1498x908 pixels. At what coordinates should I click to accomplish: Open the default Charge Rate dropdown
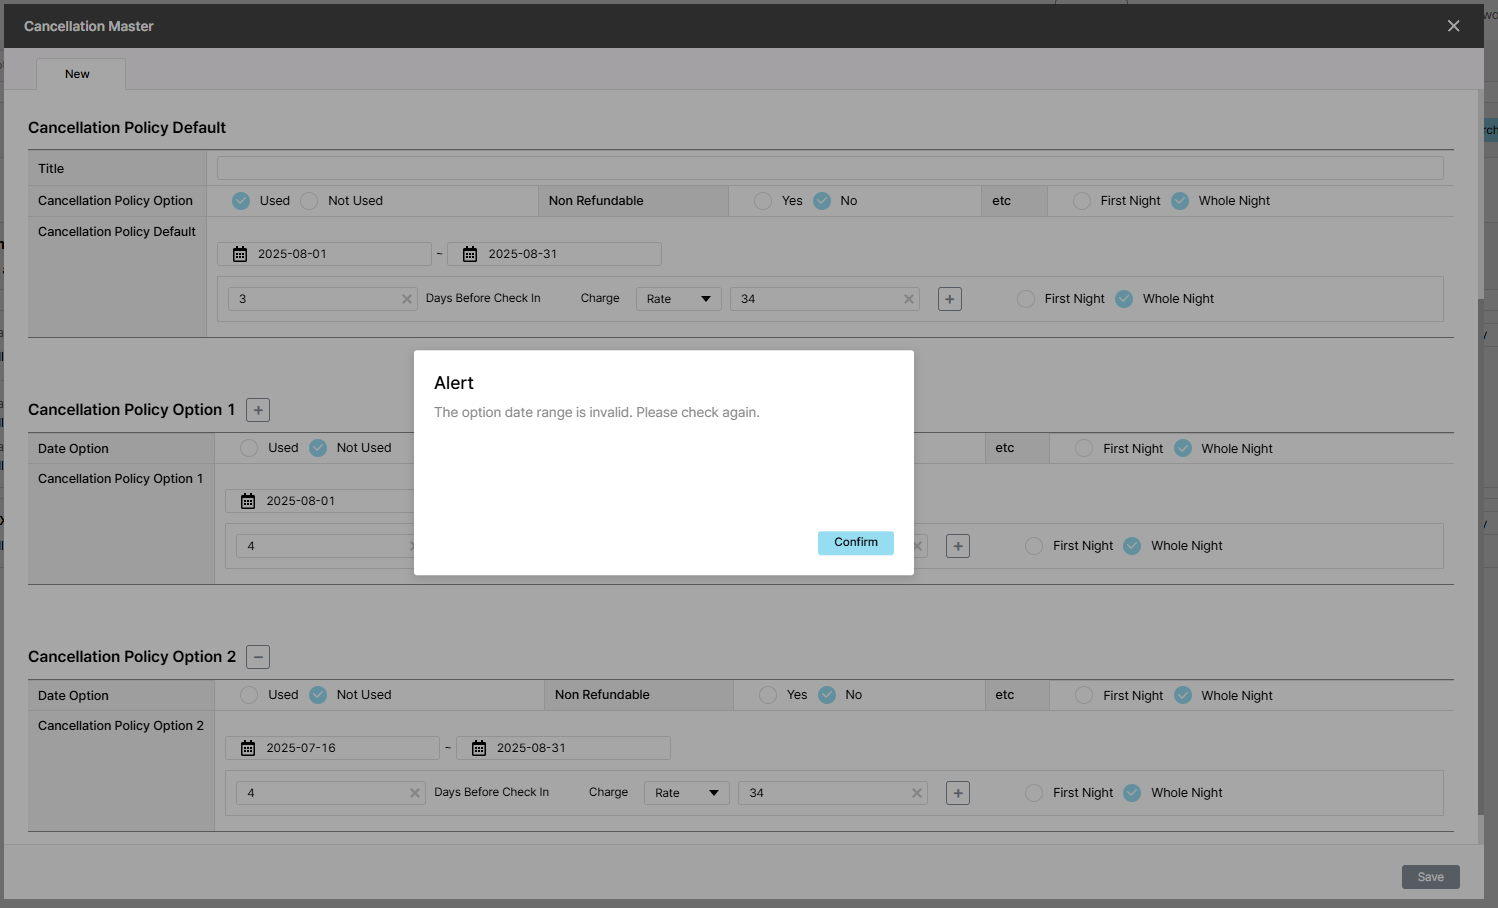pos(679,299)
